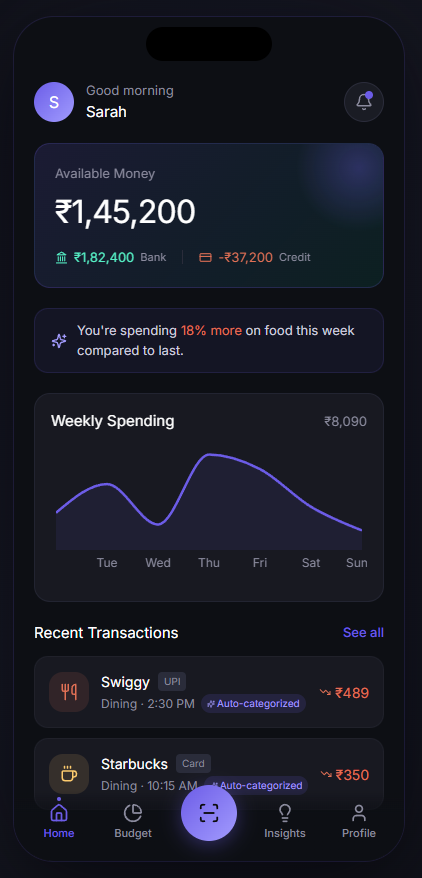The width and height of the screenshot is (422, 878).
Task: Go to the Profile tab
Action: point(359,821)
